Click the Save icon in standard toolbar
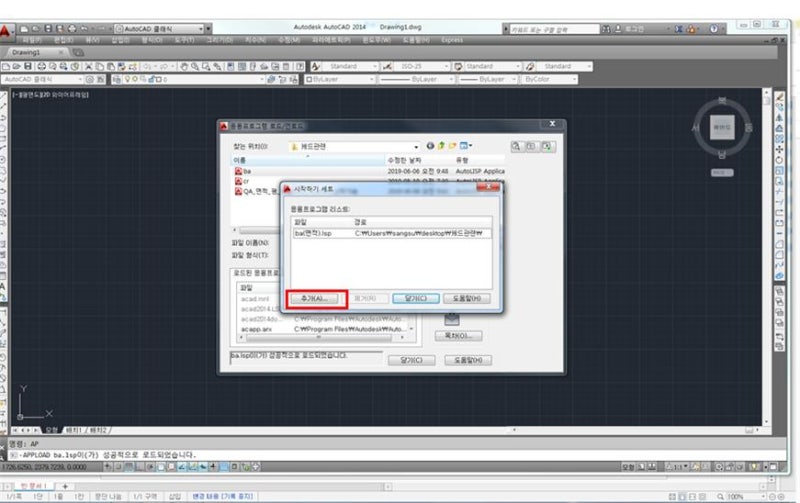This screenshot has height=503, width=800. tap(28, 66)
